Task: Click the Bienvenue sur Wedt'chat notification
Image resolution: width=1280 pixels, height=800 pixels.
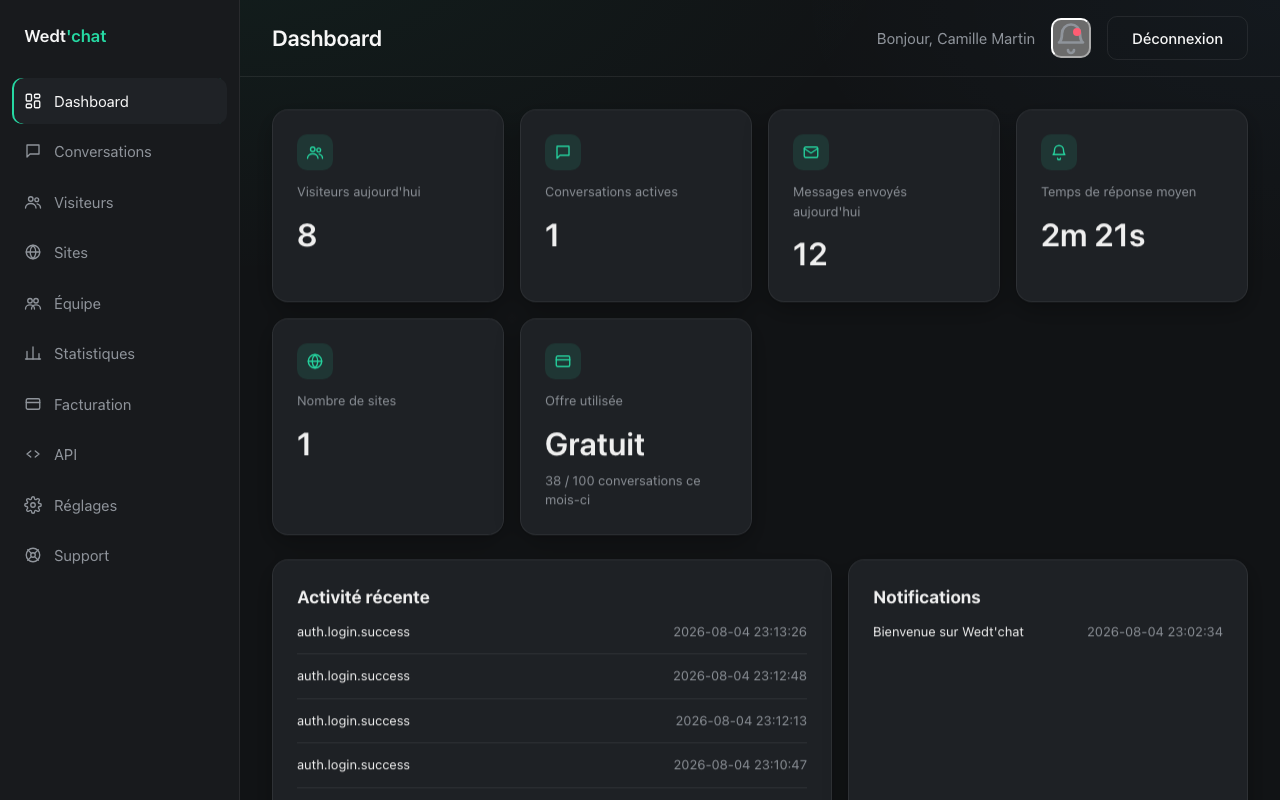Action: tap(948, 632)
